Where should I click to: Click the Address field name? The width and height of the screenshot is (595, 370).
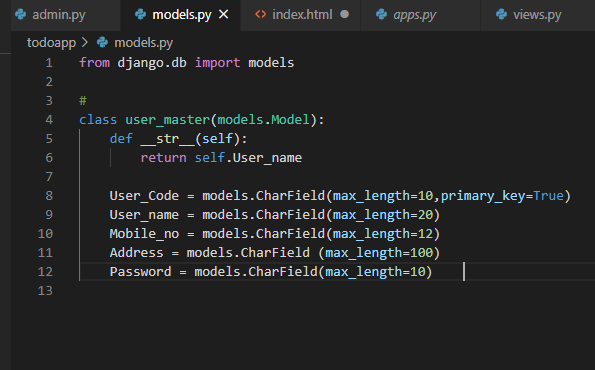(x=137, y=253)
